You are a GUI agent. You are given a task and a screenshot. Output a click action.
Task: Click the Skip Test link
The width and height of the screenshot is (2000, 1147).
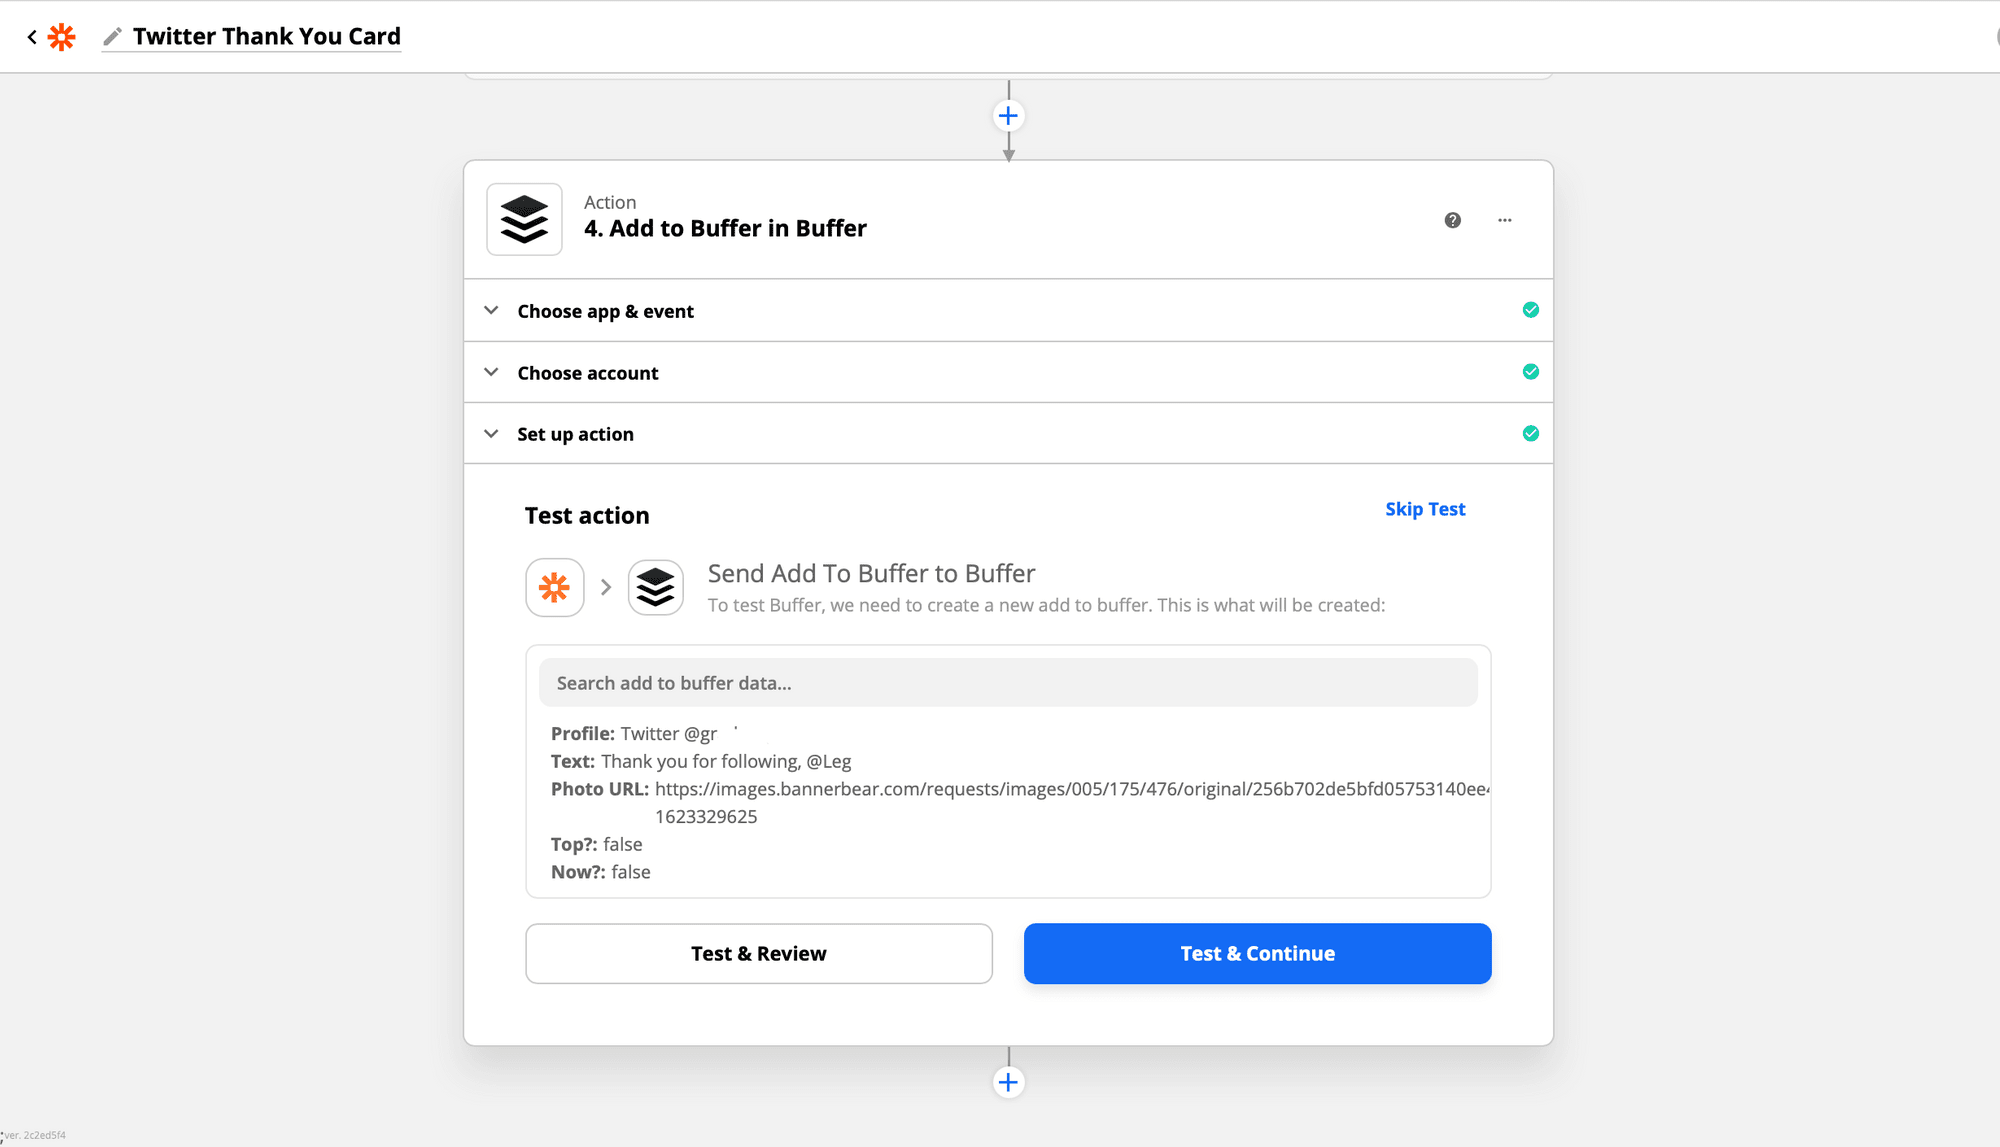[1425, 509]
